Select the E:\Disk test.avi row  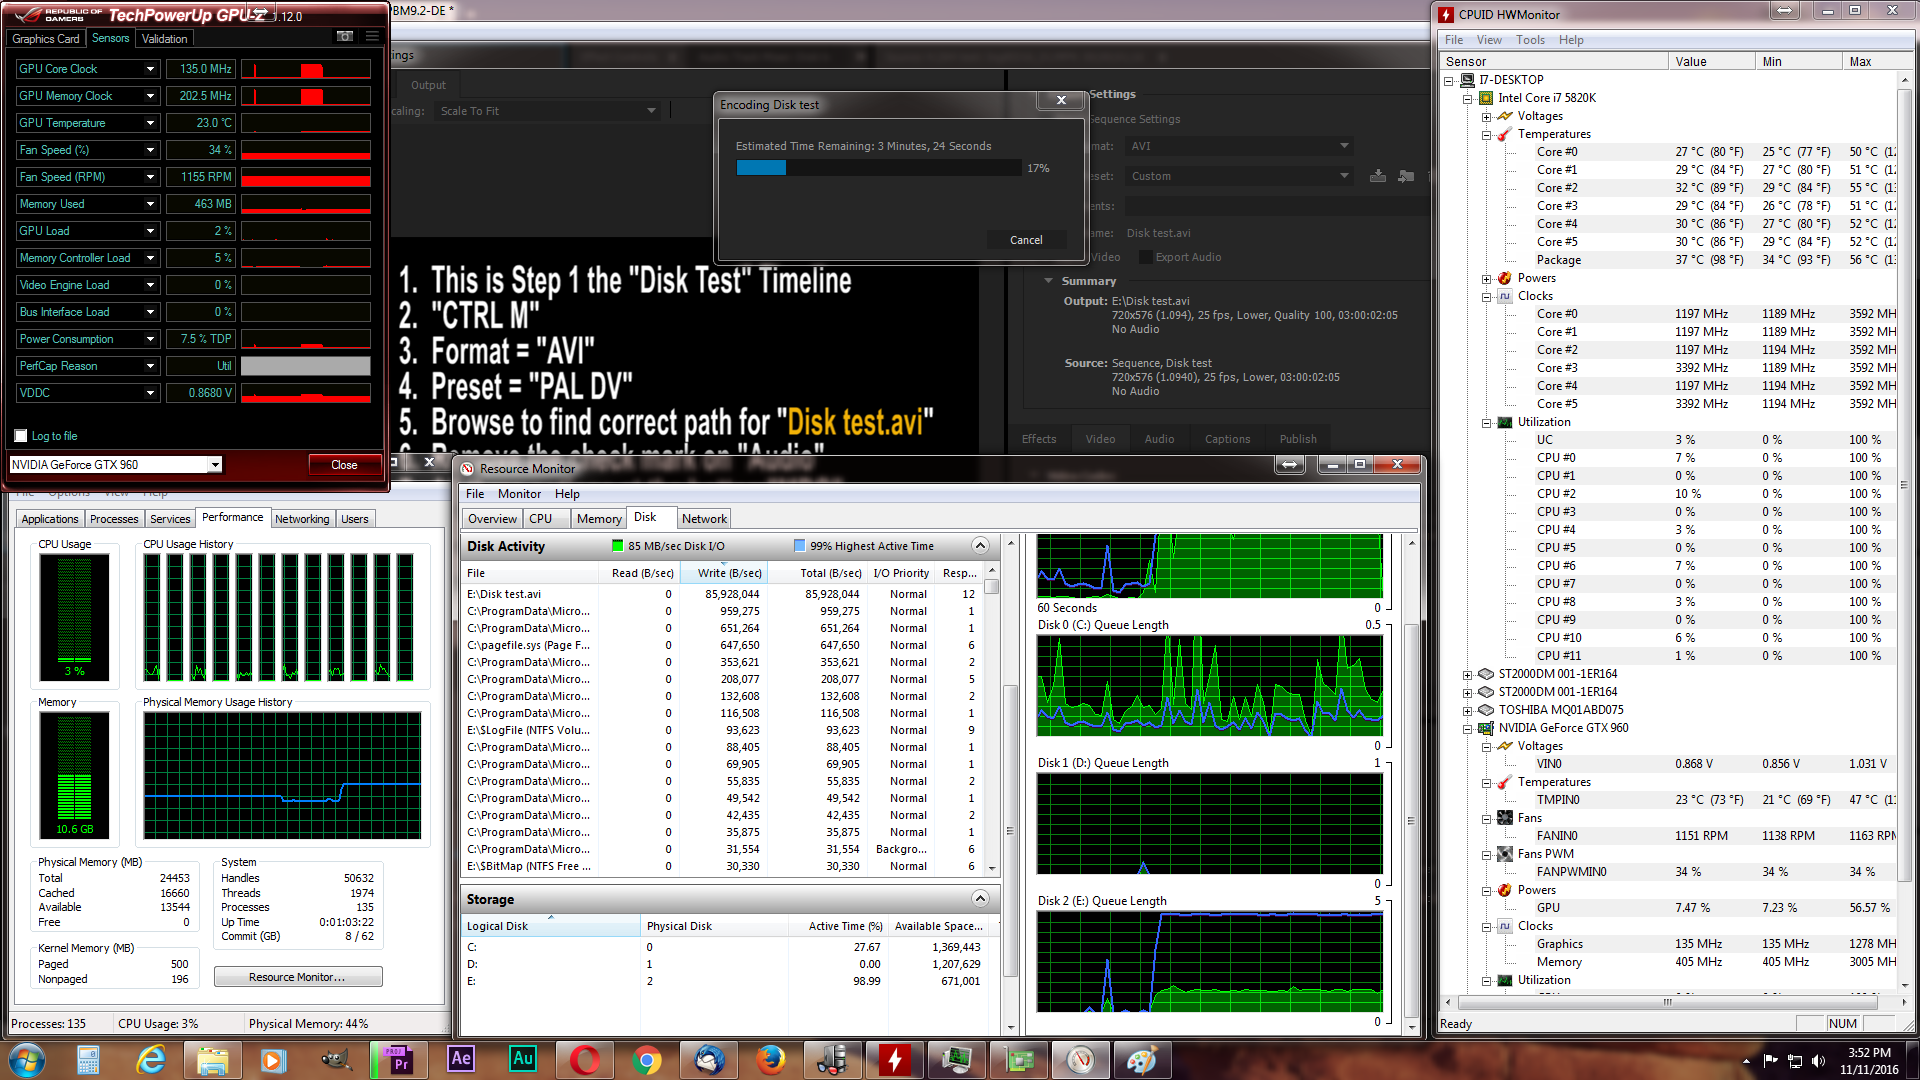coord(723,594)
